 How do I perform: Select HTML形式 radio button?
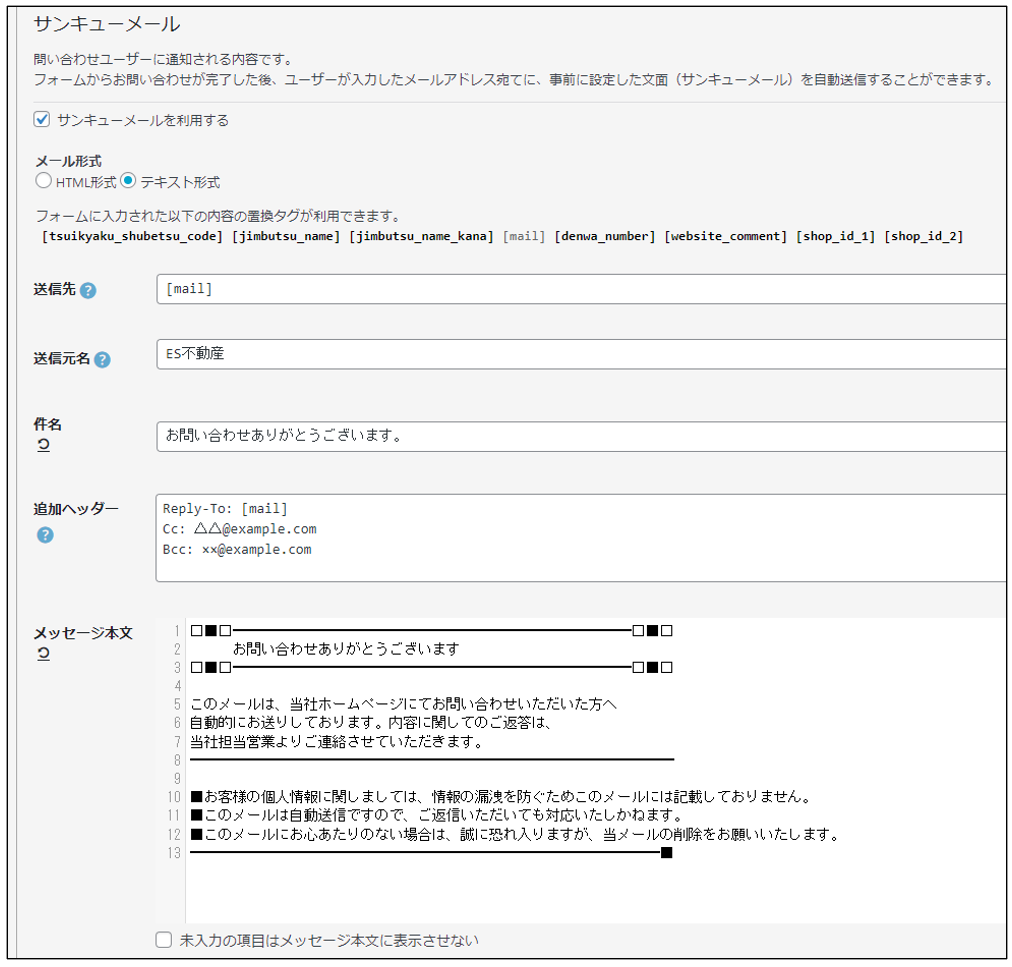[43, 181]
